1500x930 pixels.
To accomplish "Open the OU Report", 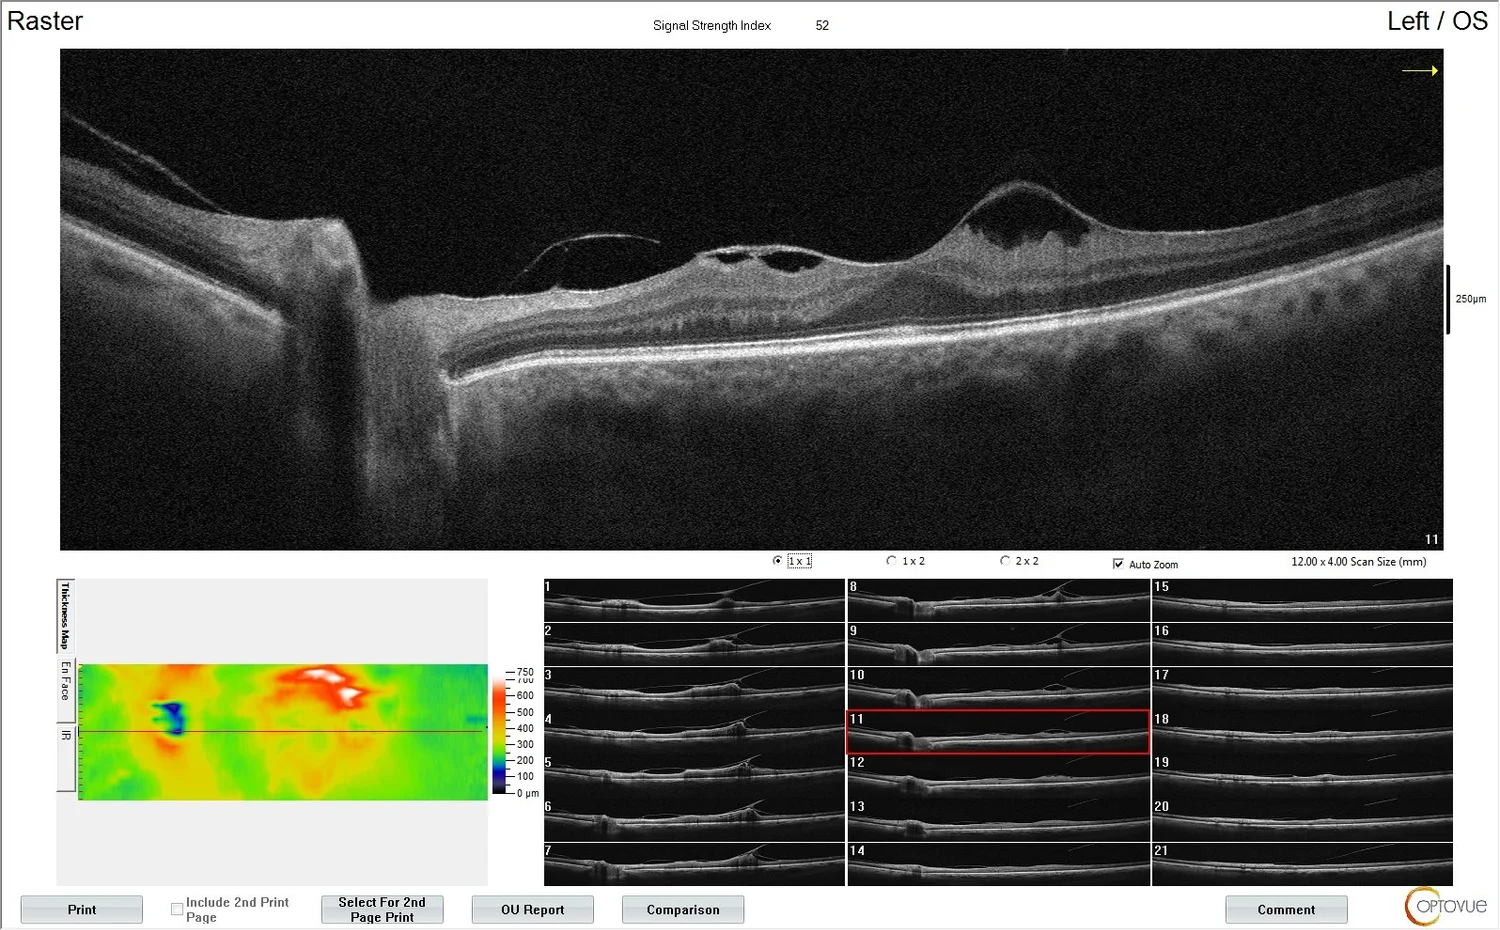I will tap(532, 909).
